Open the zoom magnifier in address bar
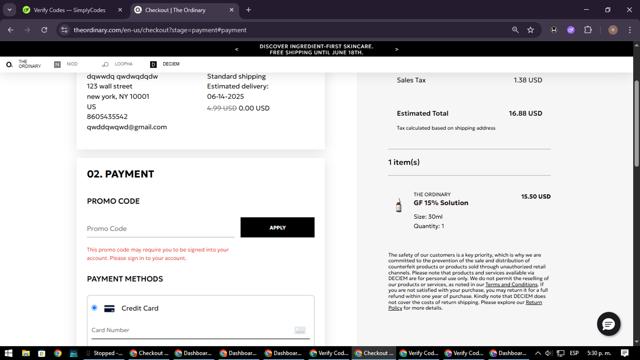This screenshot has height=360, width=640. pos(515,30)
